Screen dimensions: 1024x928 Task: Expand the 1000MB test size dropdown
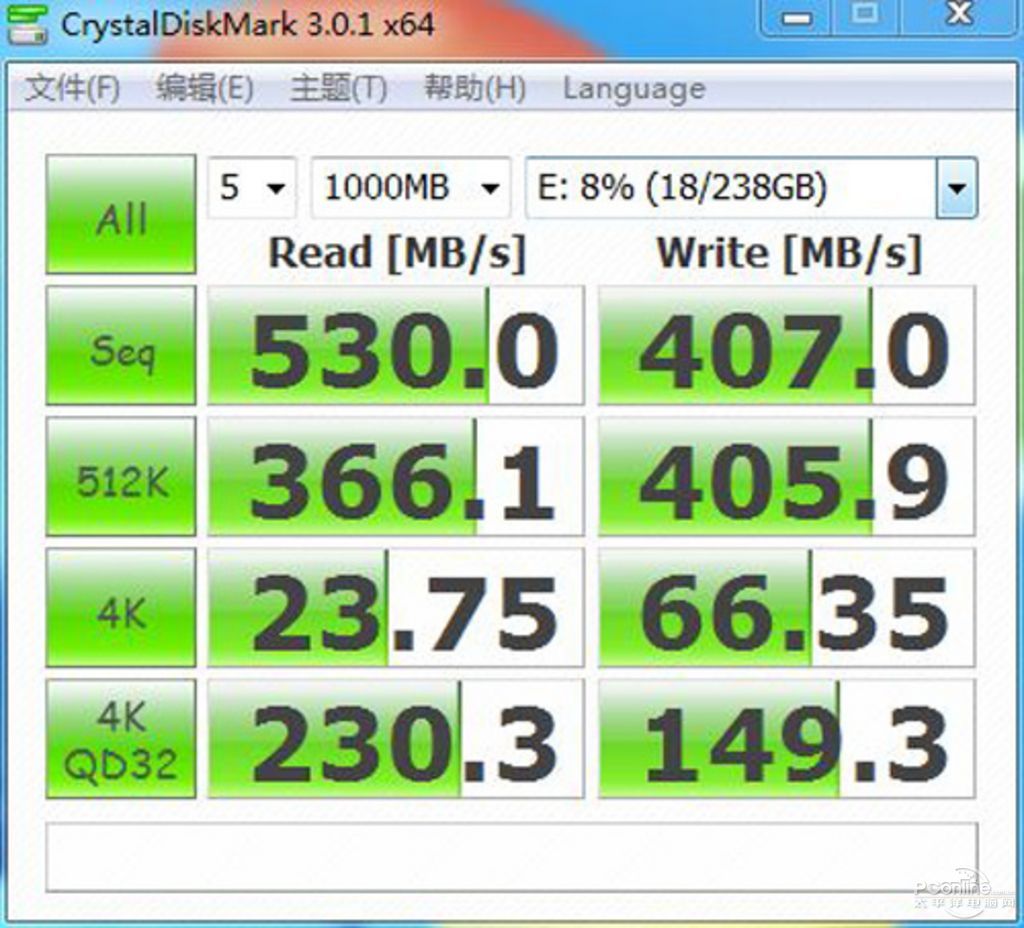411,188
